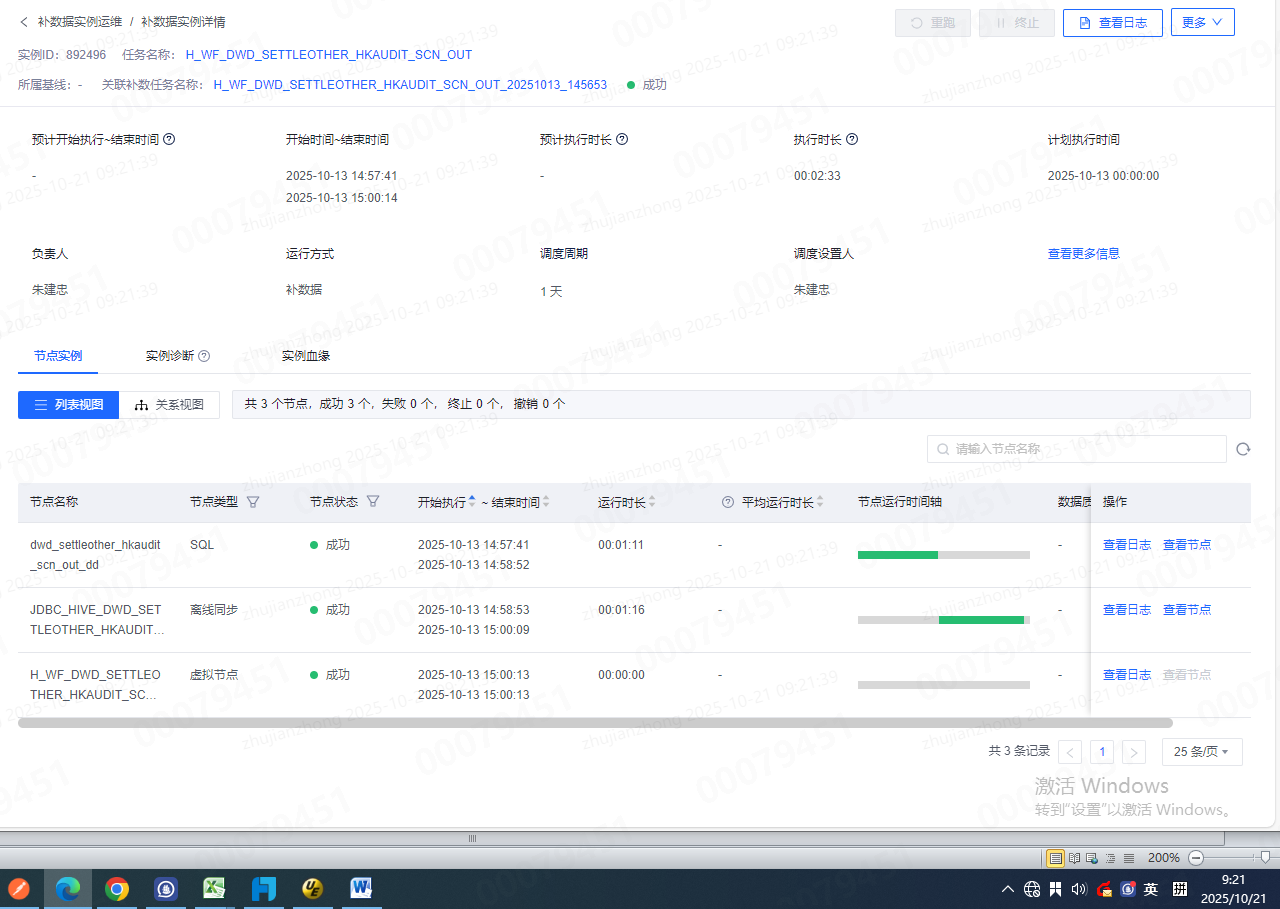Image resolution: width=1280 pixels, height=909 pixels.
Task: Click help icon next to 执行时长
Action: (852, 140)
